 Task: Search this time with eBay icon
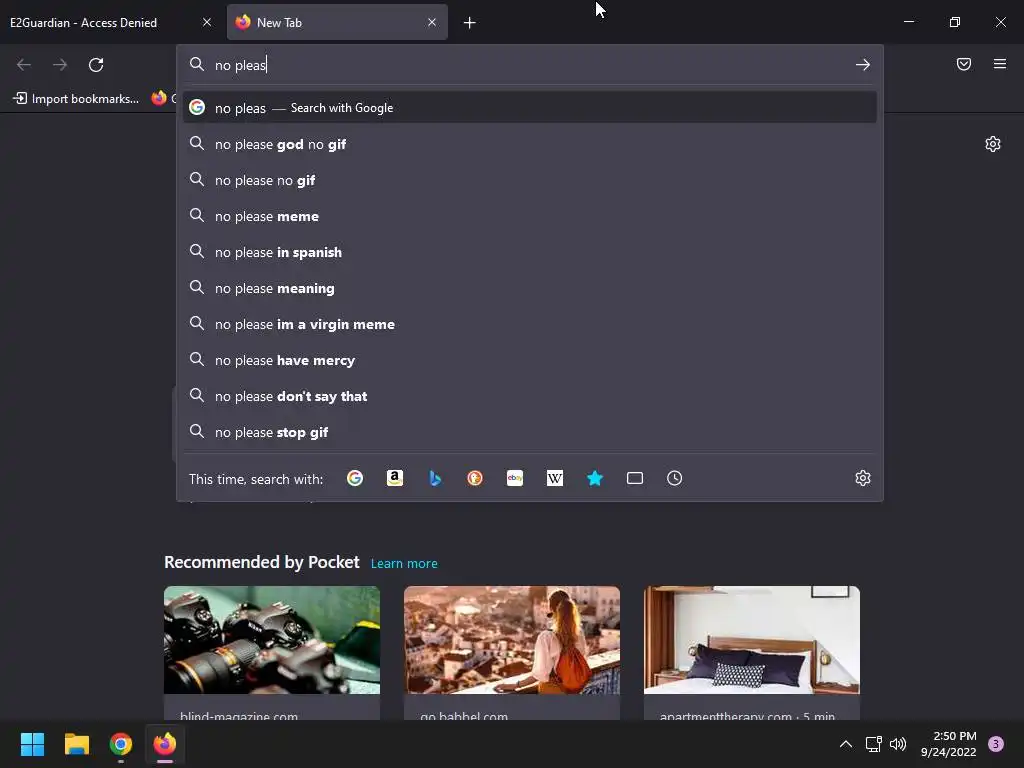click(515, 478)
